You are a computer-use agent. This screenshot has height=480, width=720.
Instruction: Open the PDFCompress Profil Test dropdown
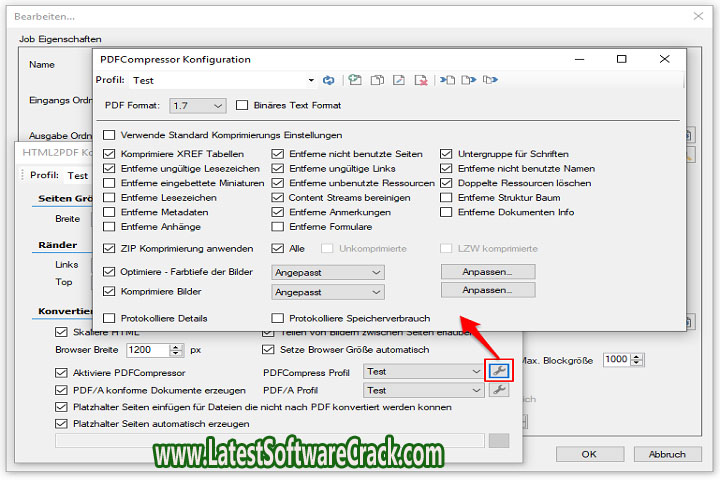[423, 371]
